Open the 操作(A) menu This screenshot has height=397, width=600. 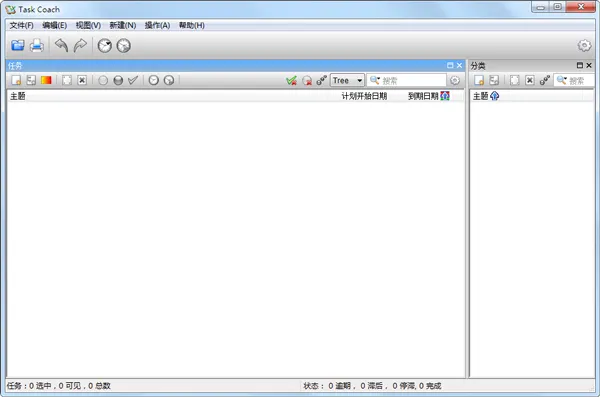coord(157,25)
